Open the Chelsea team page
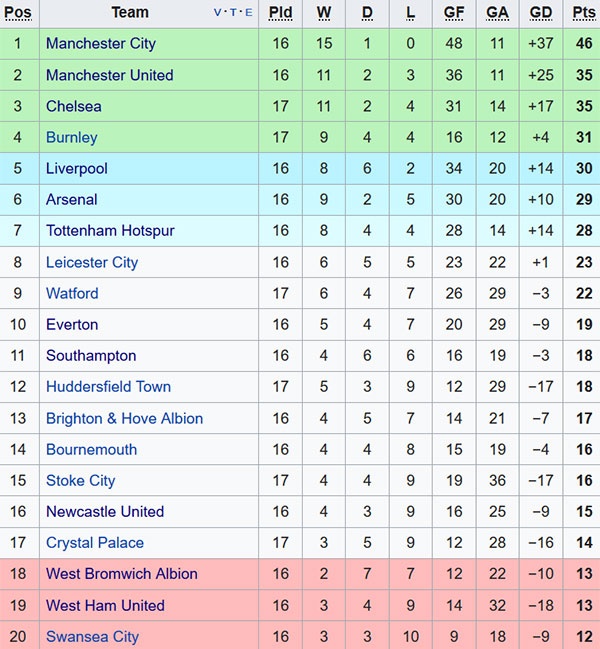 point(73,106)
